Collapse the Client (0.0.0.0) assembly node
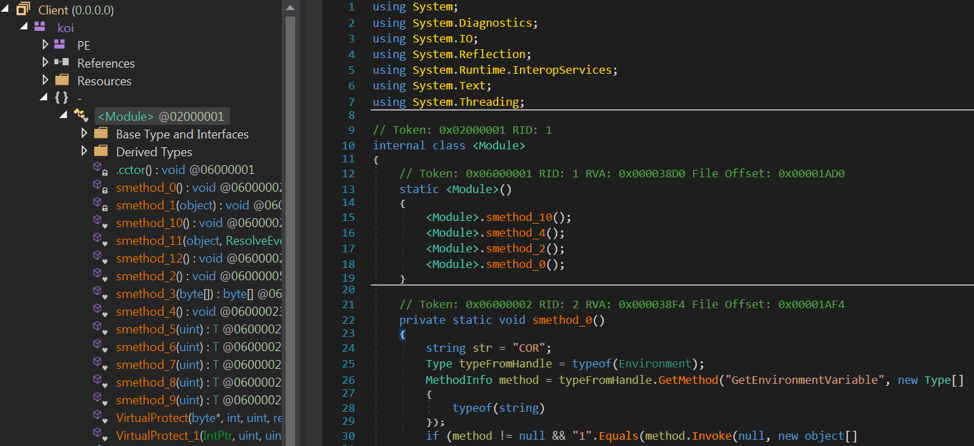974x446 pixels. point(5,10)
